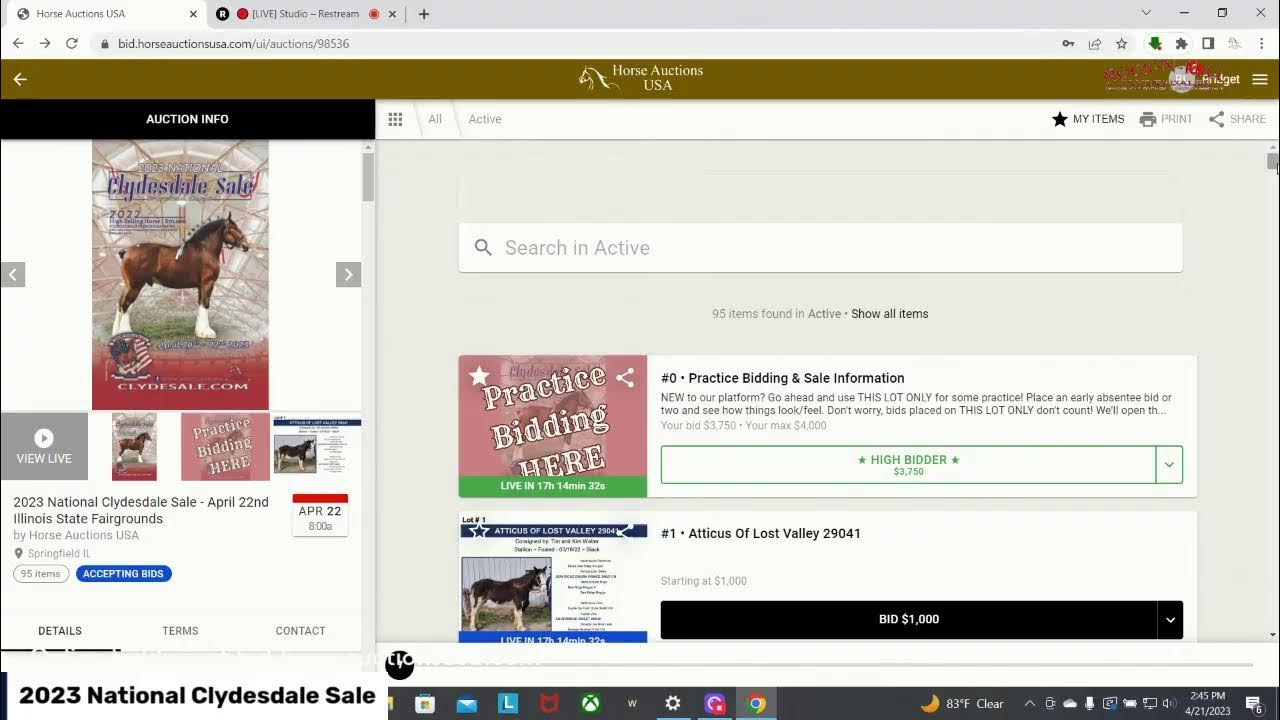Screen dimensions: 1280x720
Task: Bookmark this page with star icon
Action: pos(1122,43)
